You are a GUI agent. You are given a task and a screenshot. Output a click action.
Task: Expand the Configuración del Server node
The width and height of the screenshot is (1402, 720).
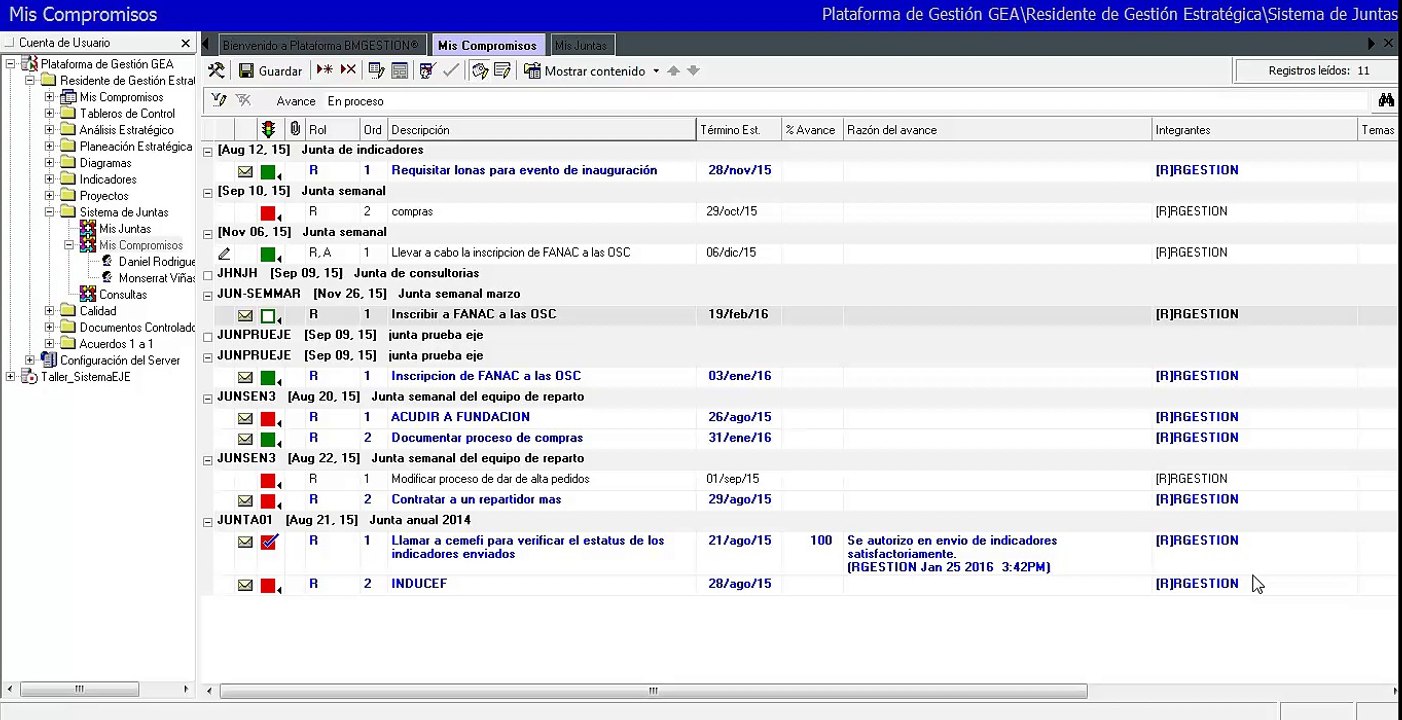[30, 360]
